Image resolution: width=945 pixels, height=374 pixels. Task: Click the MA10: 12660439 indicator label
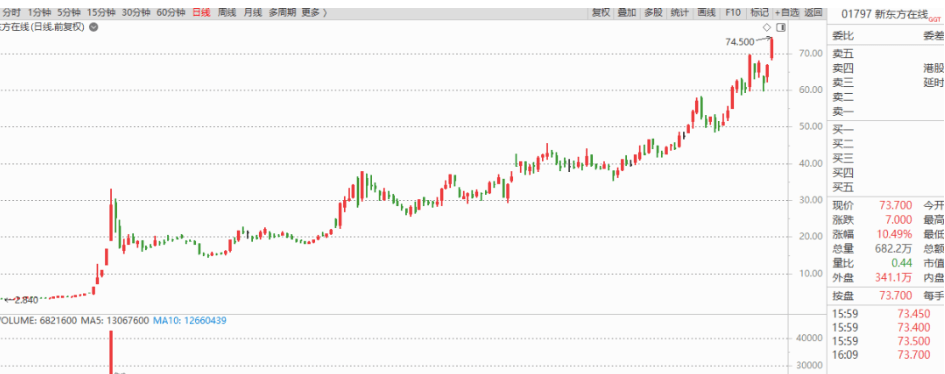point(189,320)
